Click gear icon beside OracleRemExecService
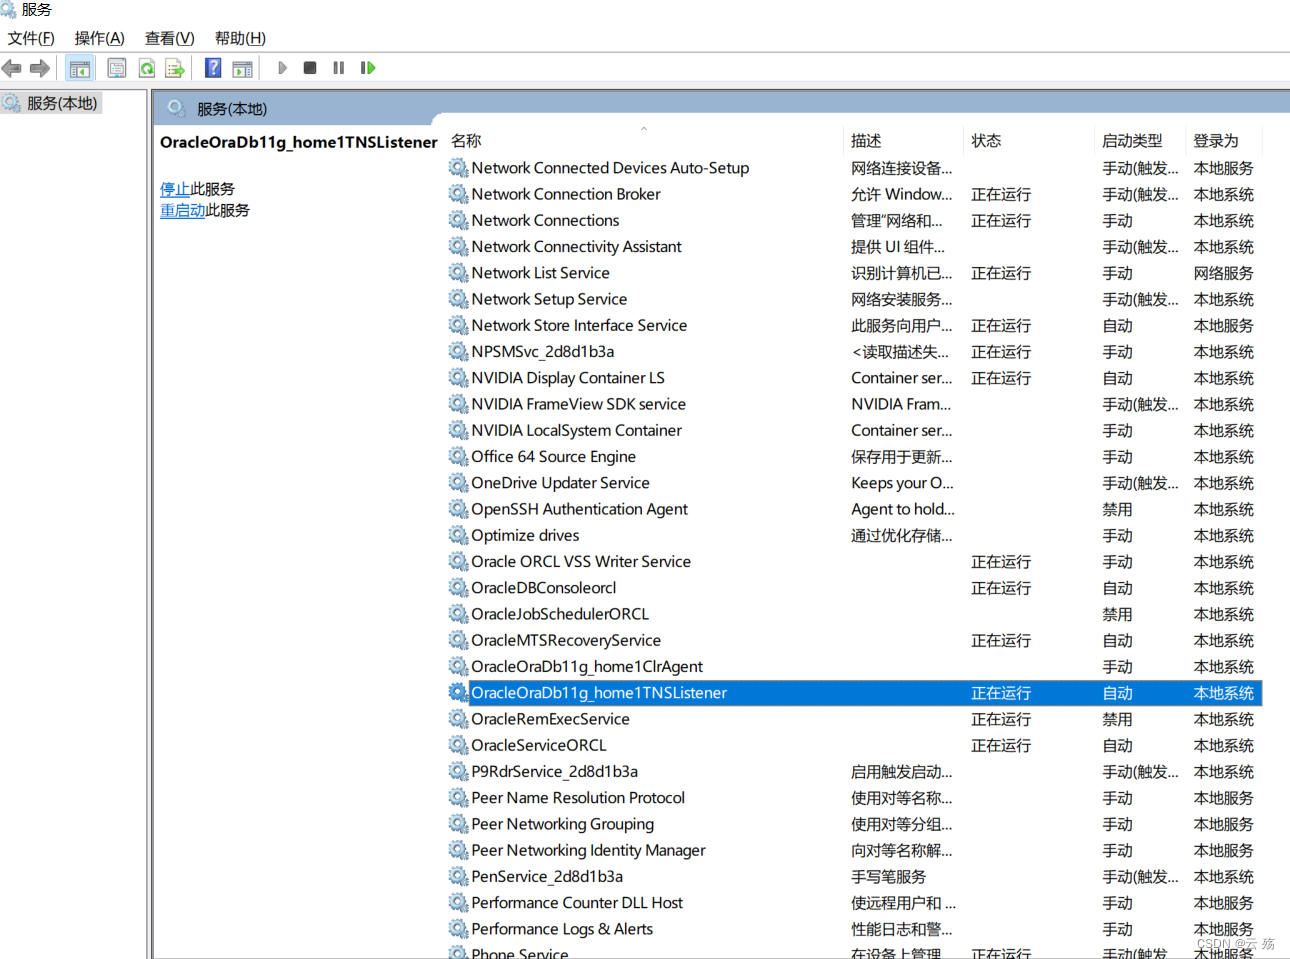 (458, 719)
